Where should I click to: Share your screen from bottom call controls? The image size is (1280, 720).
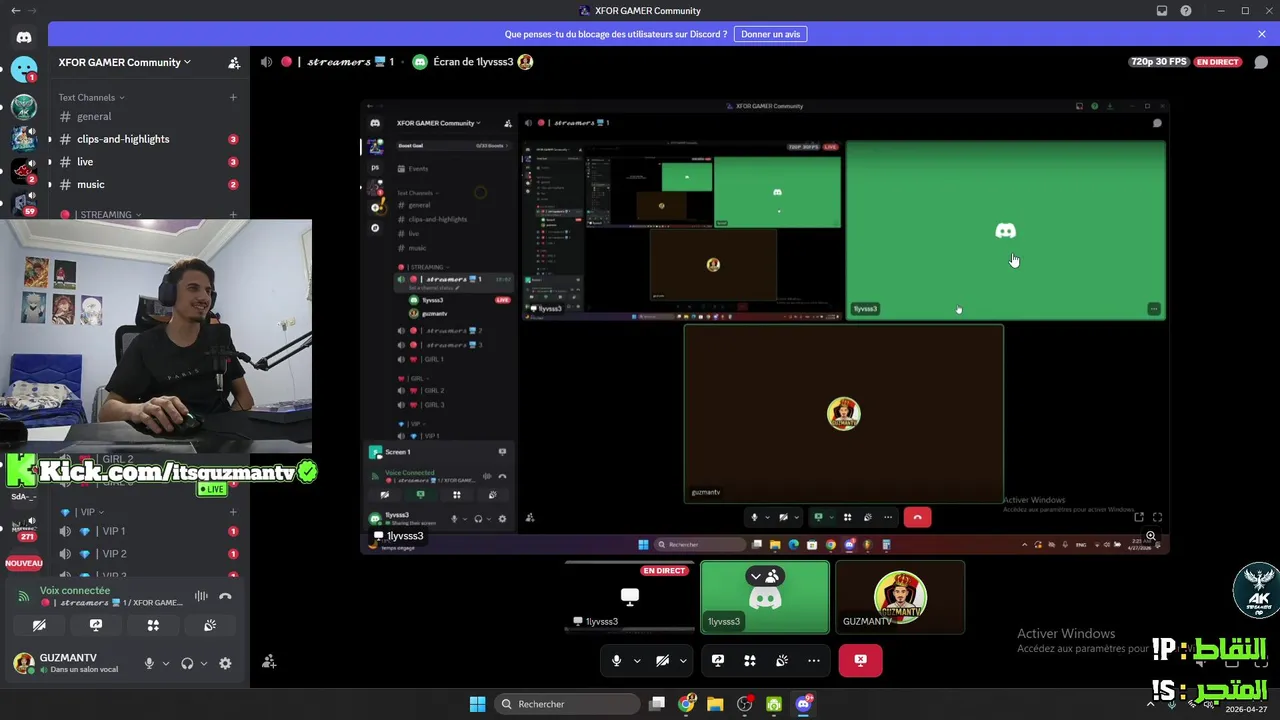coord(718,660)
